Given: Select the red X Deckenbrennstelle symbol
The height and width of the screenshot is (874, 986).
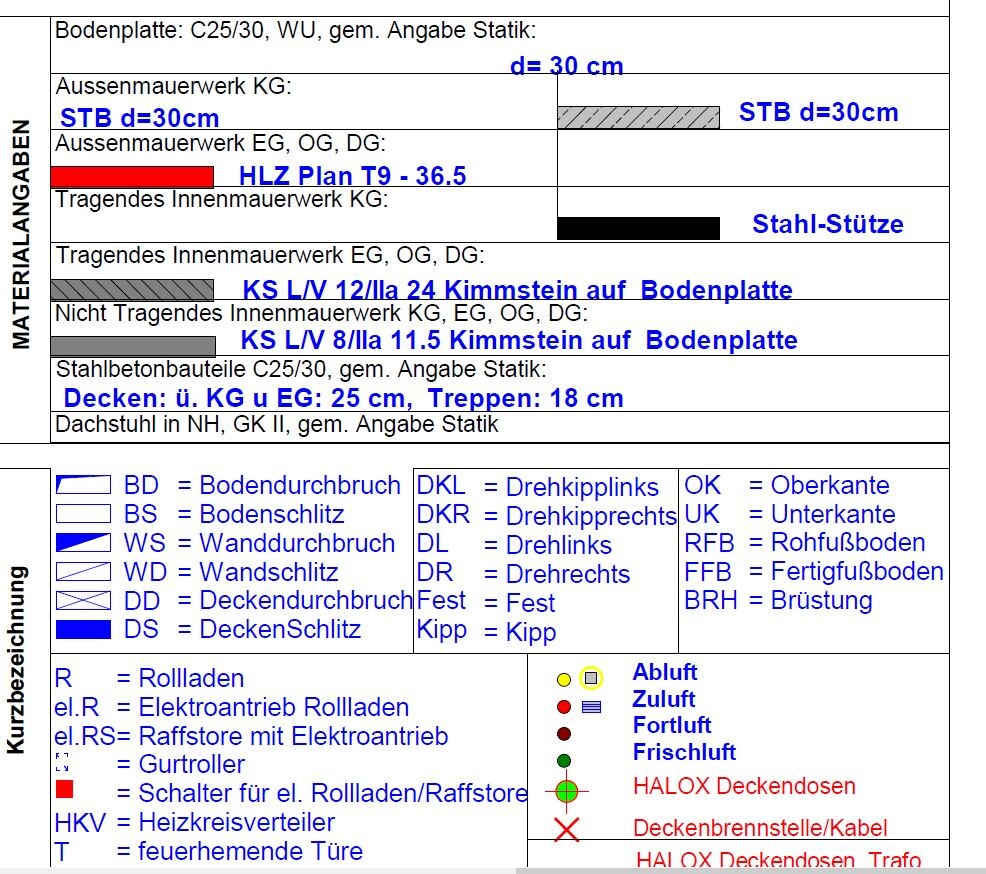Looking at the screenshot, I should (567, 828).
